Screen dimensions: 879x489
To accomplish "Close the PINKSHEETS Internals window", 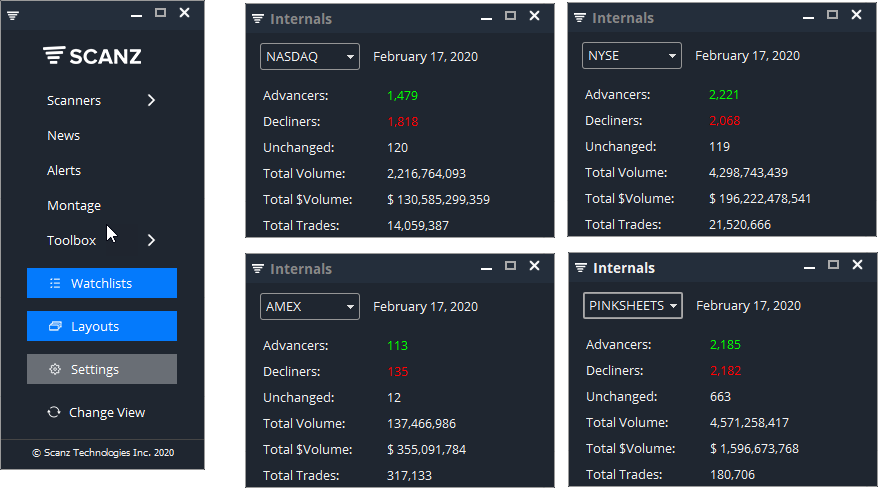I will tap(858, 265).
